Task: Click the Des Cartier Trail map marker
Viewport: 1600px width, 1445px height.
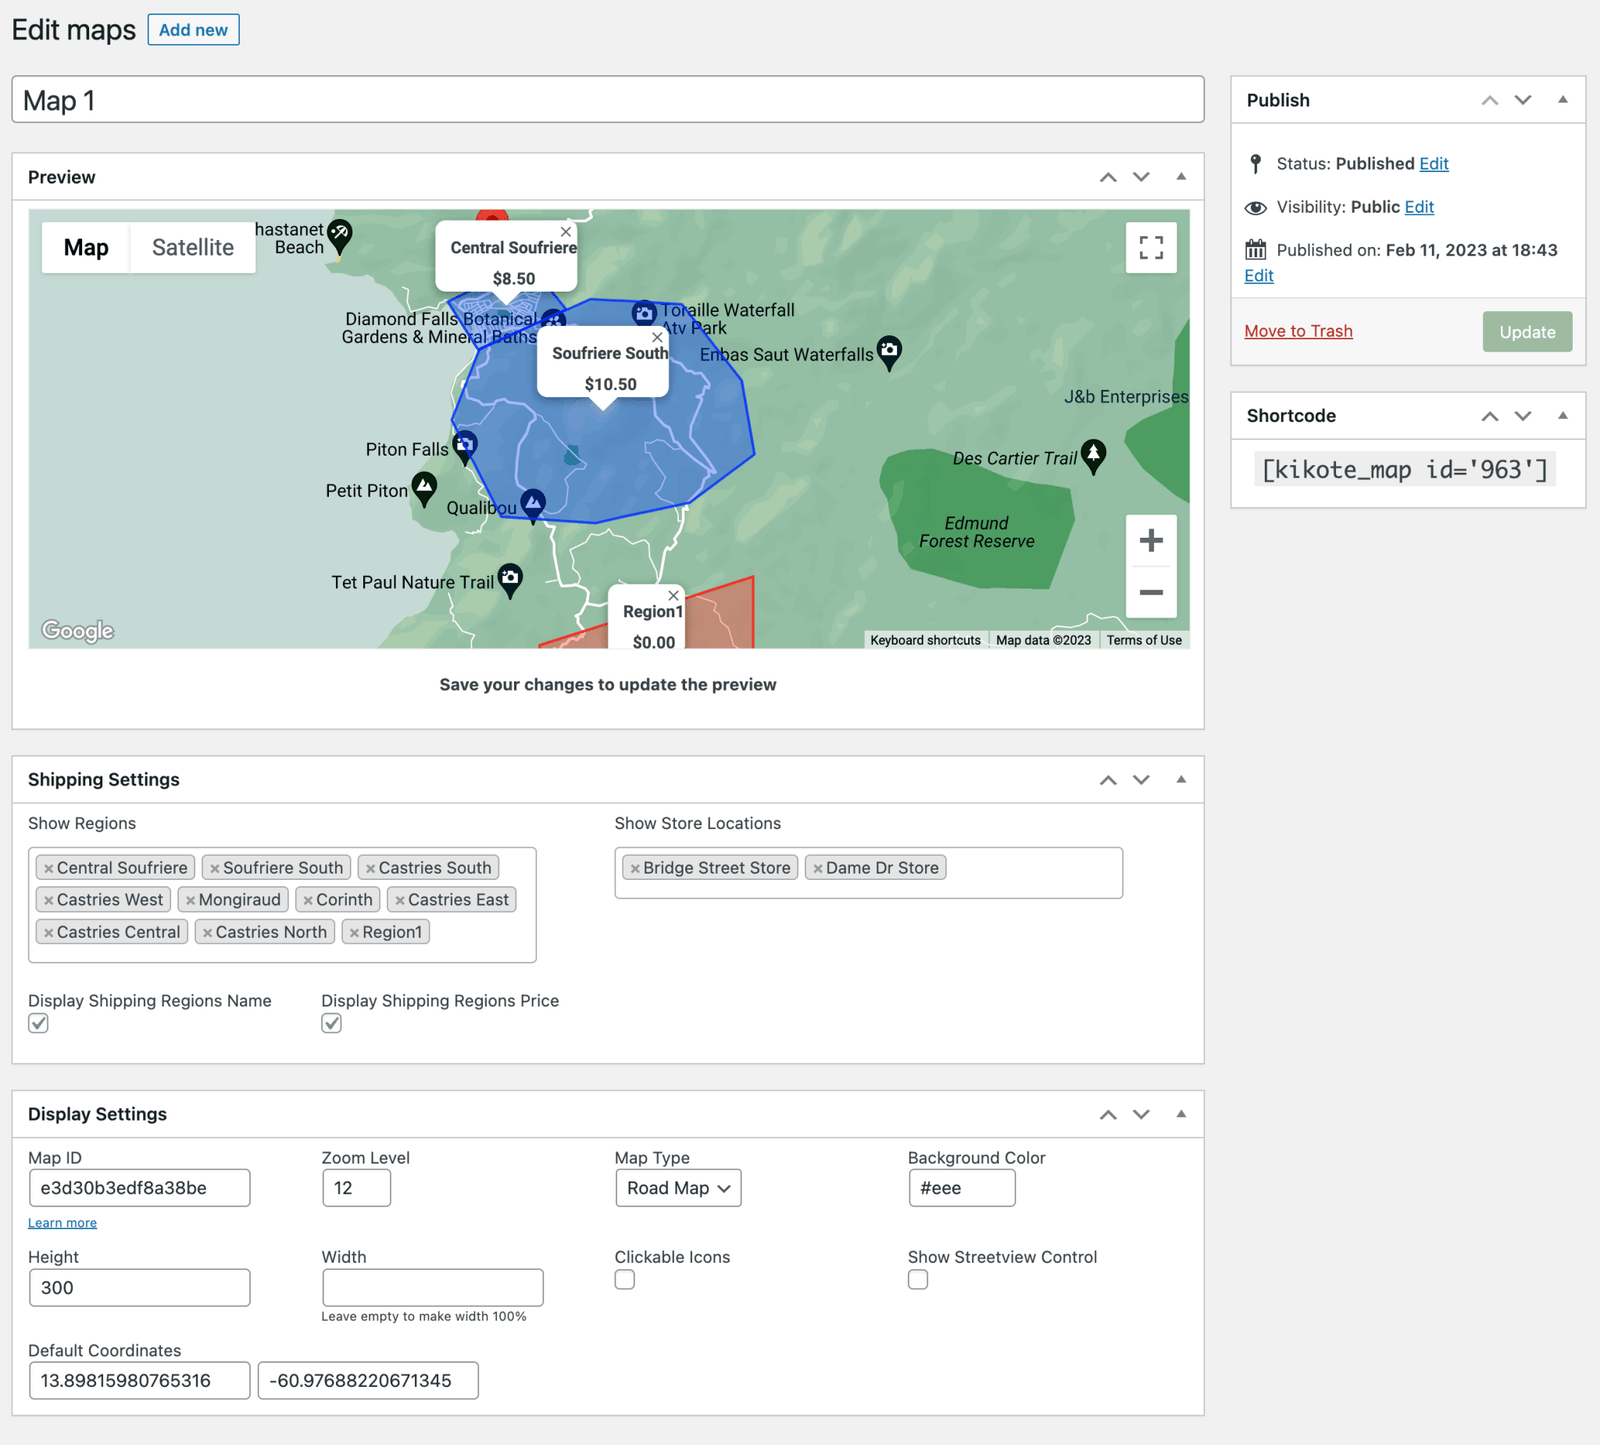Action: pos(1094,455)
